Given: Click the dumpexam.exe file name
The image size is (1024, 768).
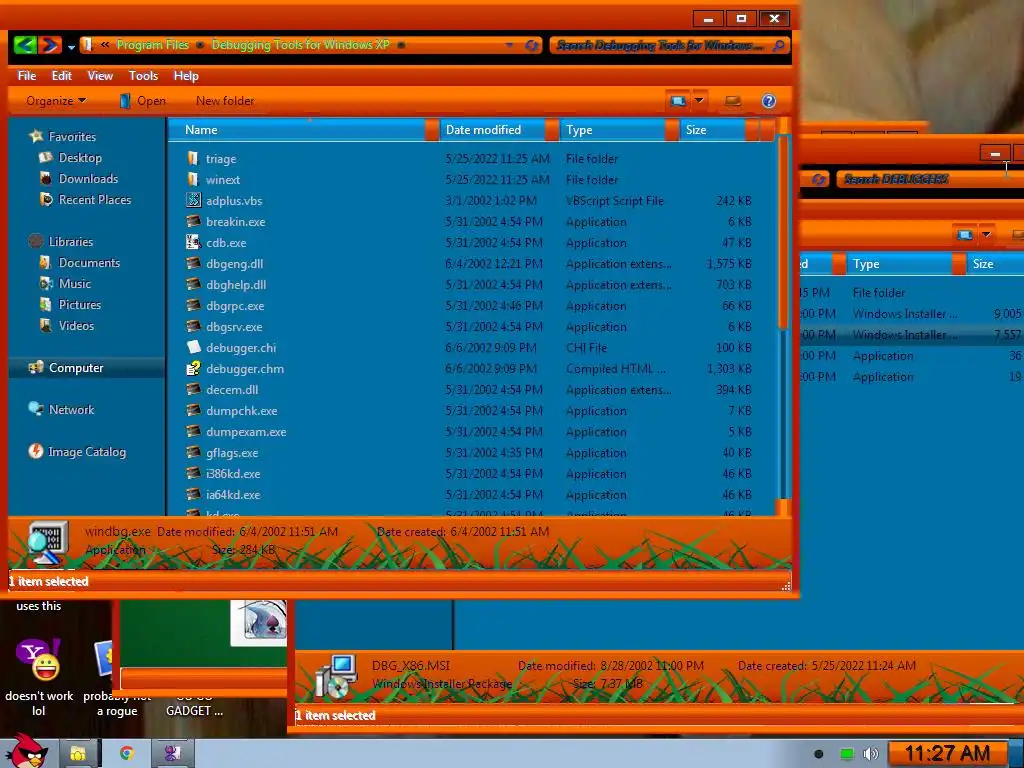Looking at the screenshot, I should (x=246, y=432).
